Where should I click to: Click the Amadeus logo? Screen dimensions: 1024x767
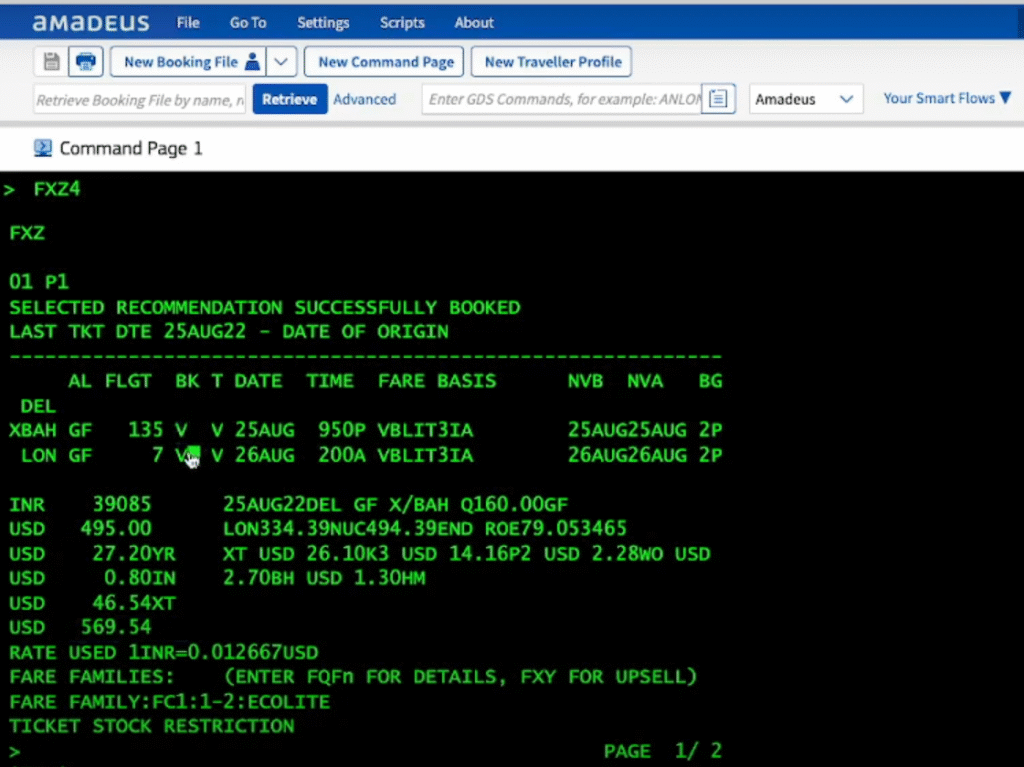click(x=91, y=23)
